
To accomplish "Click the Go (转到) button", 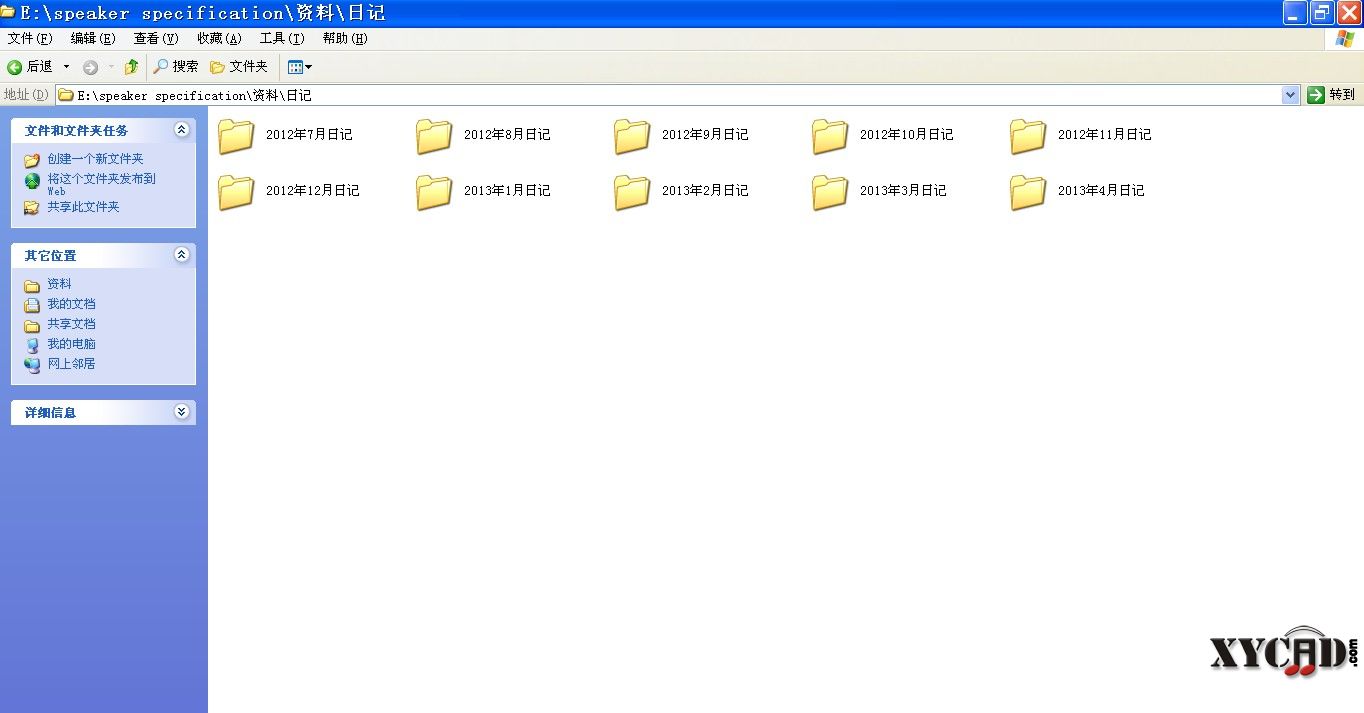I will tap(1331, 95).
